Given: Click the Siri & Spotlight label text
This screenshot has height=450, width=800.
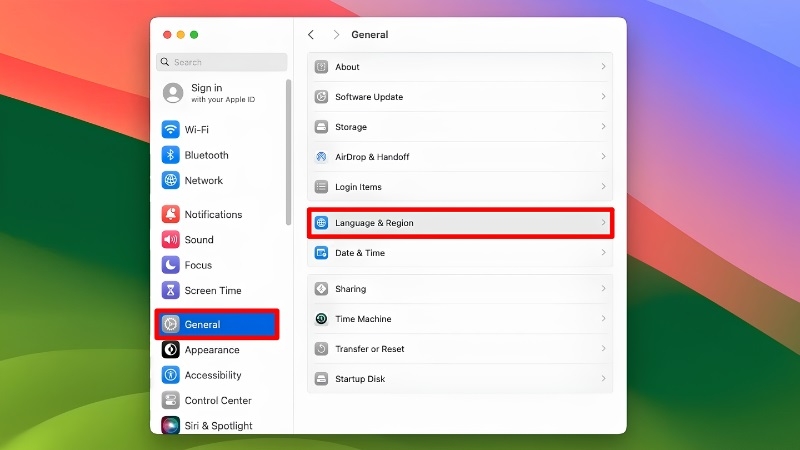Looking at the screenshot, I should [x=218, y=426].
